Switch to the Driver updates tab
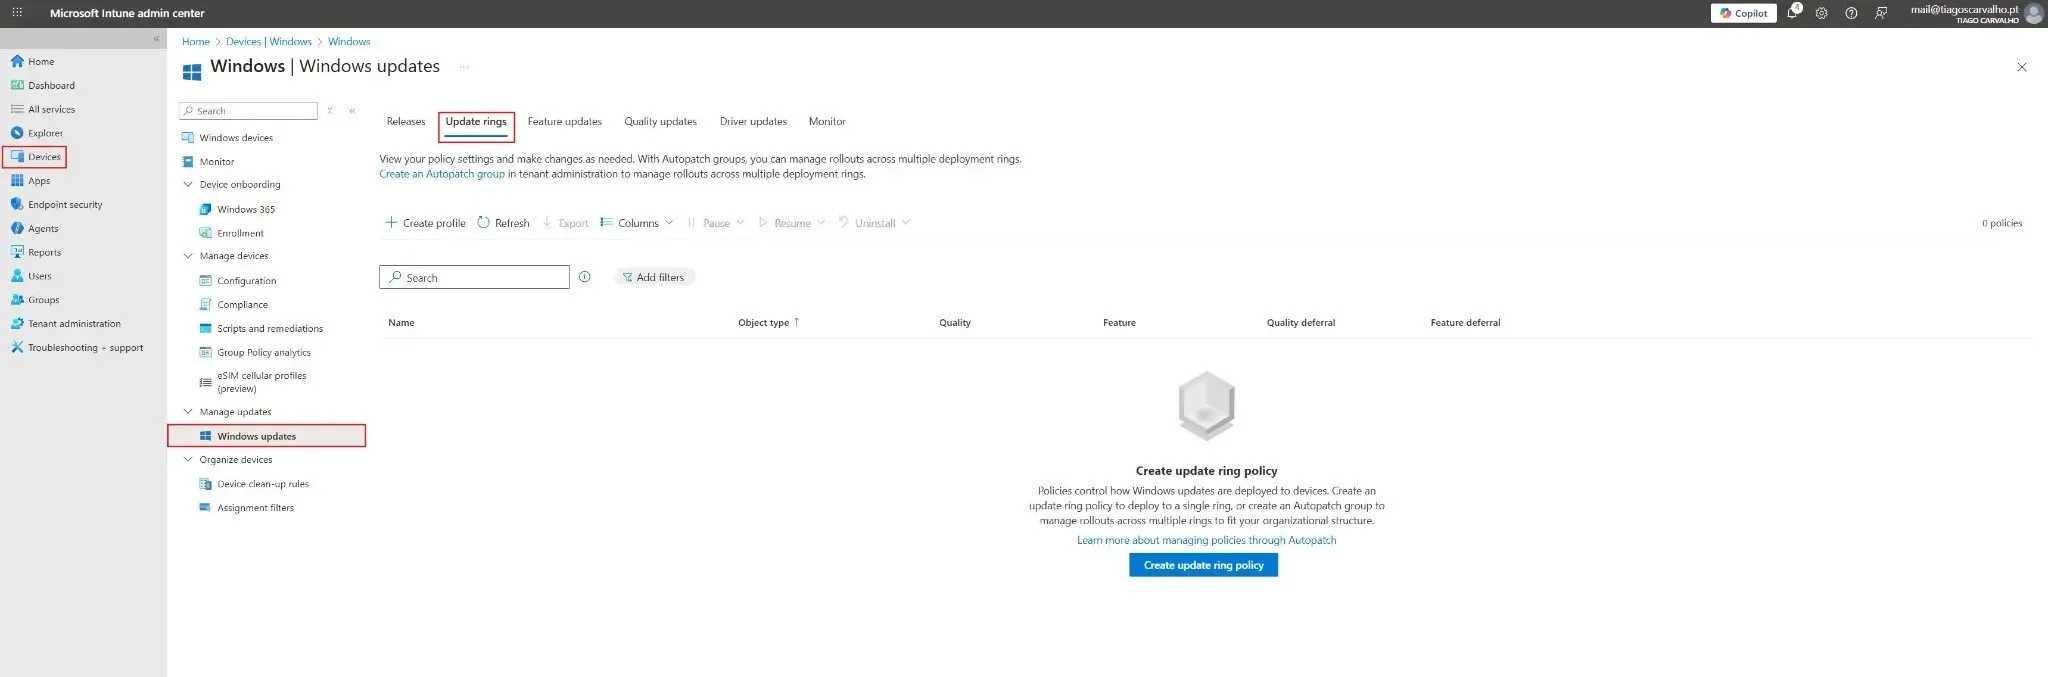Viewport: 2048px width, 677px height. (x=753, y=122)
